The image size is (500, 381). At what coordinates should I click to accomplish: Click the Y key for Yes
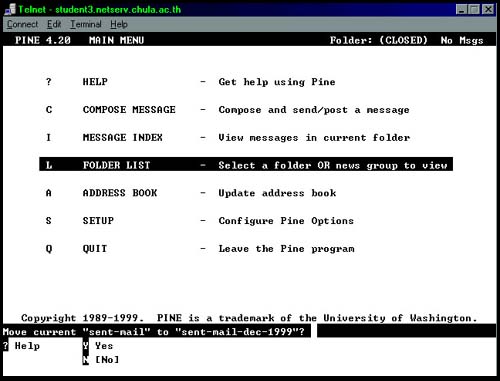click(86, 346)
